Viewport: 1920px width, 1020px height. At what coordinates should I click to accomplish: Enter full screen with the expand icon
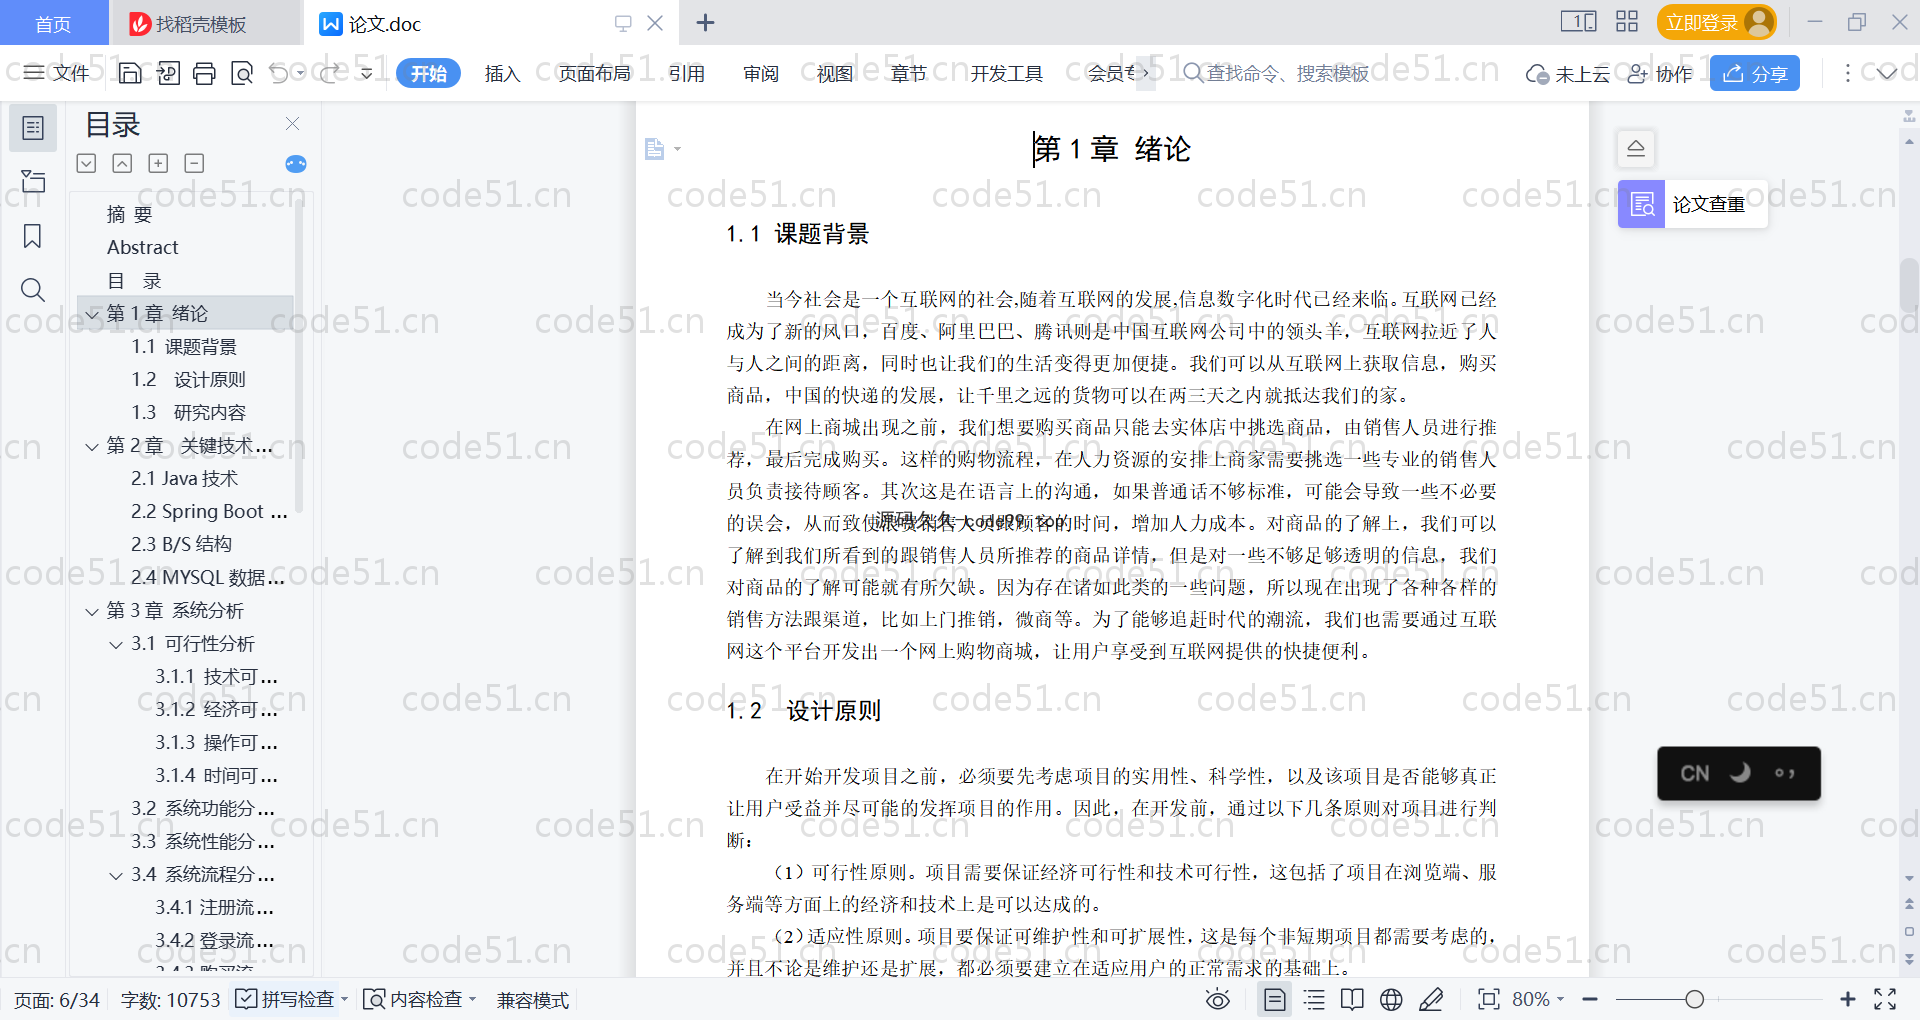1885,999
